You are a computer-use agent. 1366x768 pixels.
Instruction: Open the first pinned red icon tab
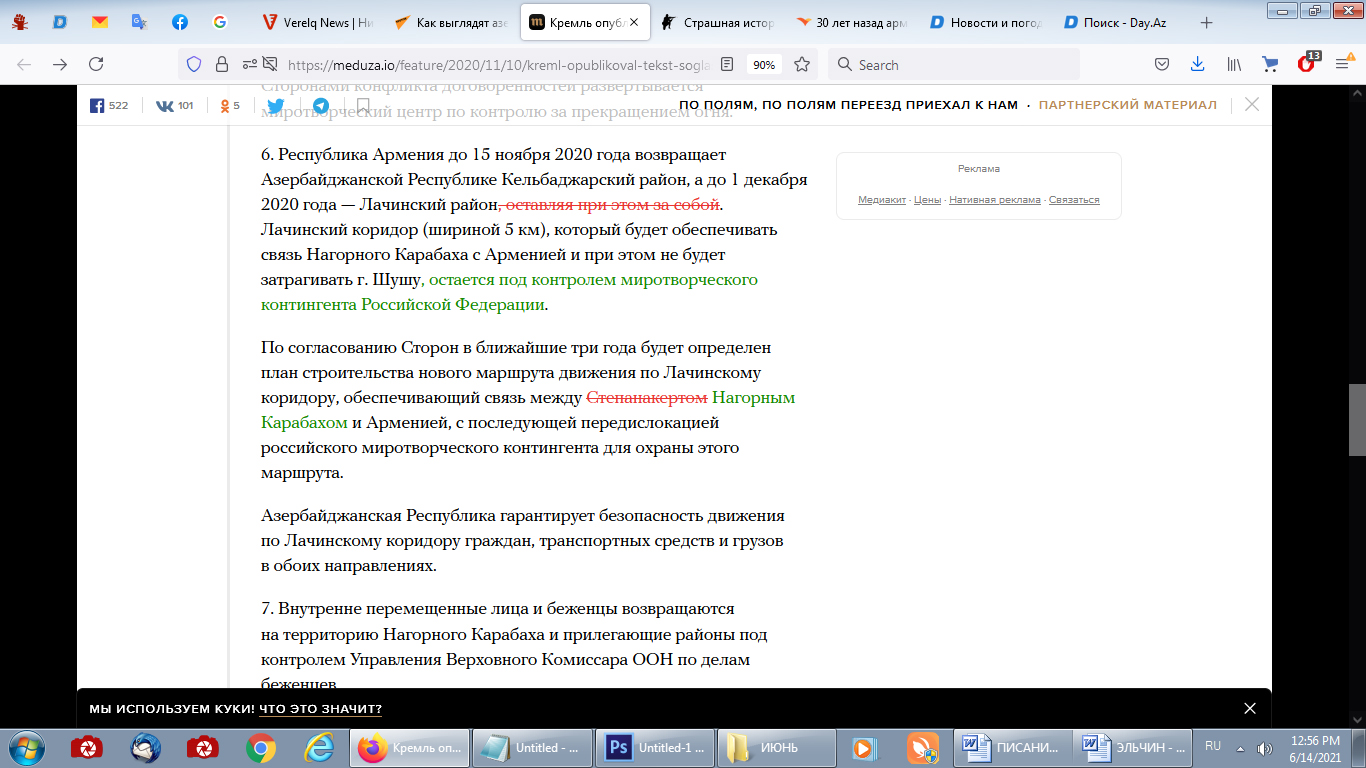tap(20, 22)
